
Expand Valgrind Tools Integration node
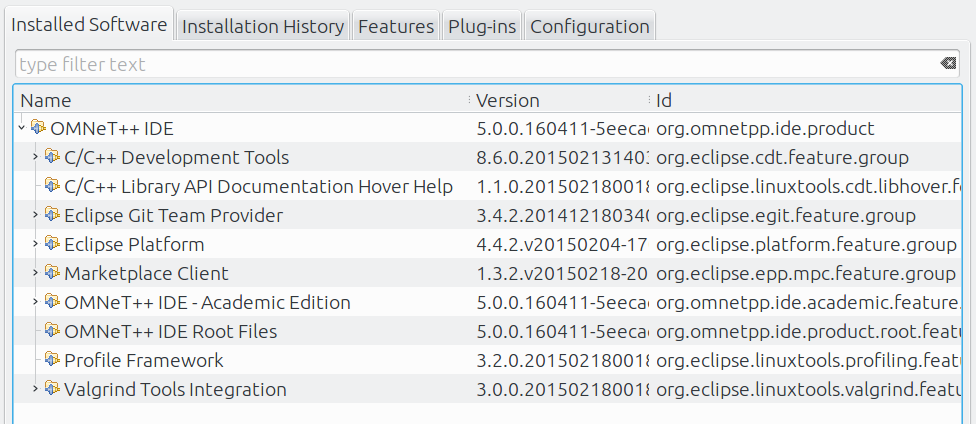pos(35,389)
